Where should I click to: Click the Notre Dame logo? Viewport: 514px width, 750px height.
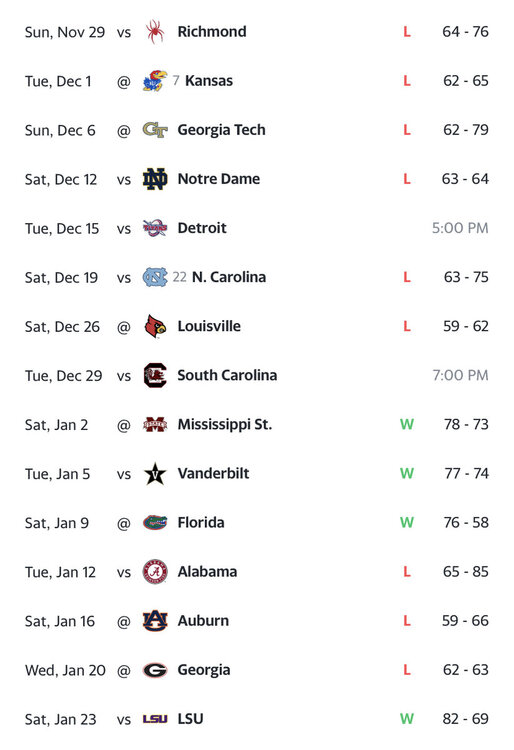[155, 179]
